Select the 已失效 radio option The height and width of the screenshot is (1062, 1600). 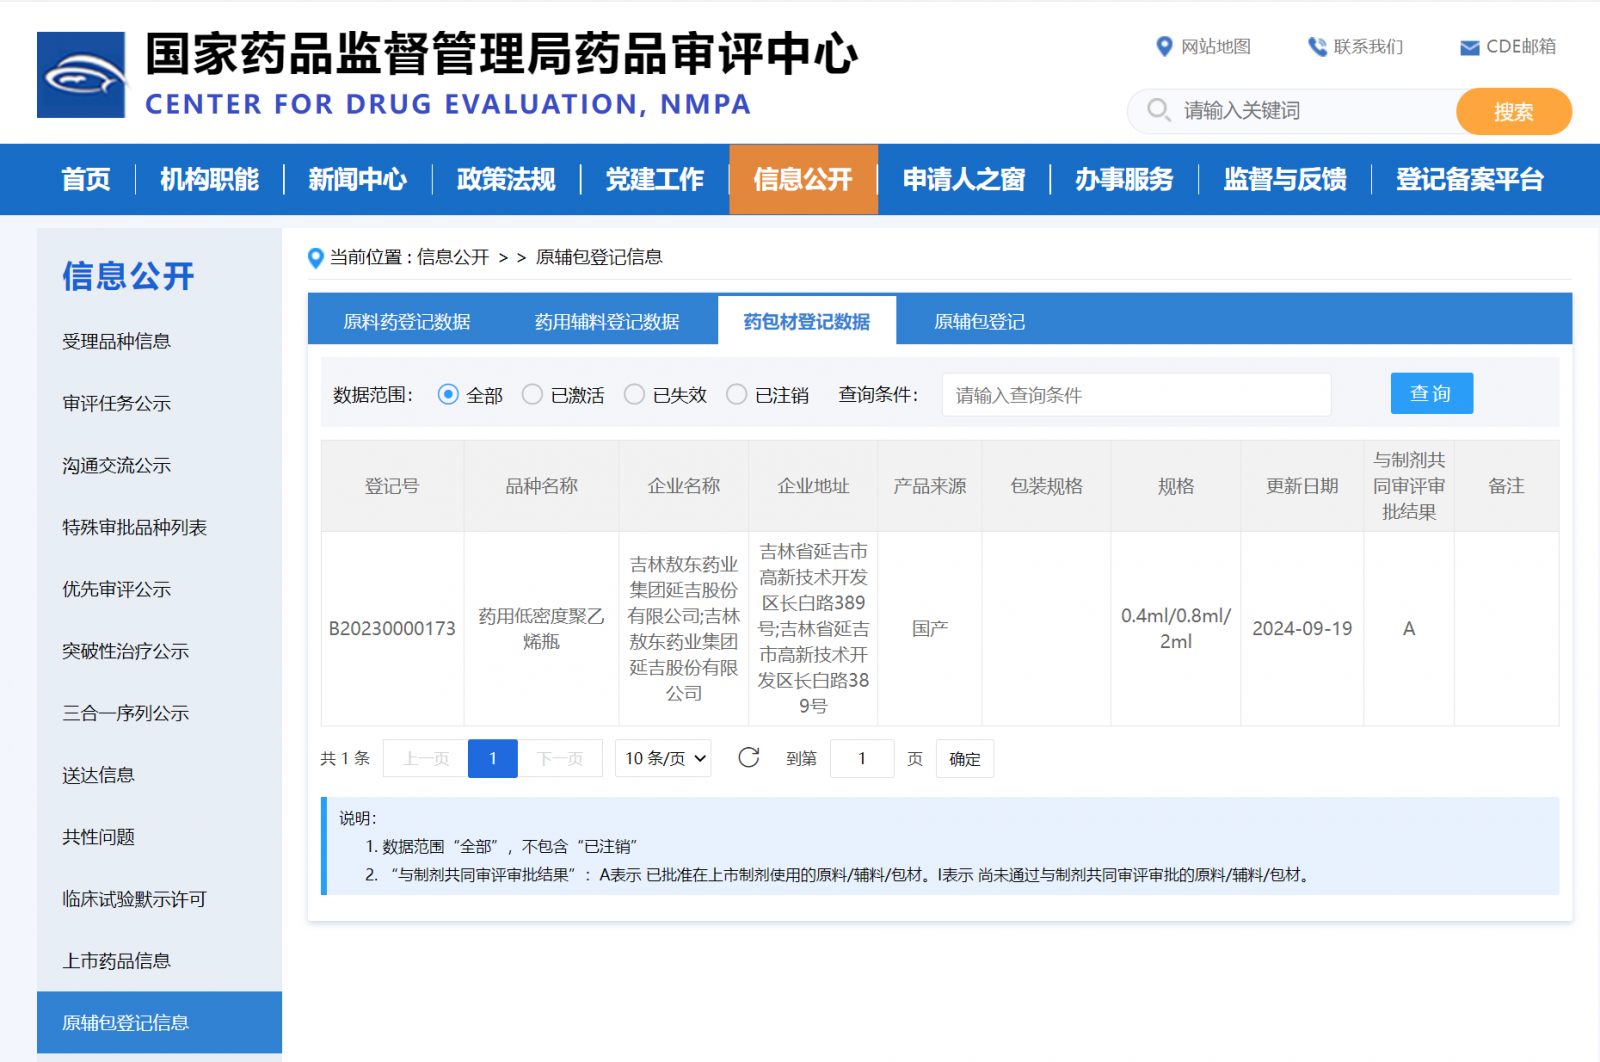tap(634, 395)
